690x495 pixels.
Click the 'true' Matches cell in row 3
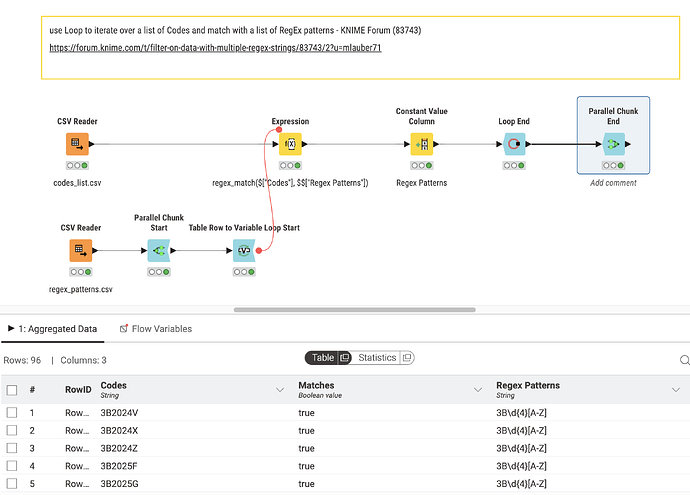tap(306, 448)
